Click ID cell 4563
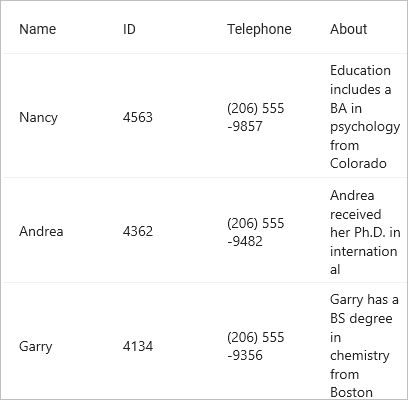408x400 pixels. pos(138,117)
